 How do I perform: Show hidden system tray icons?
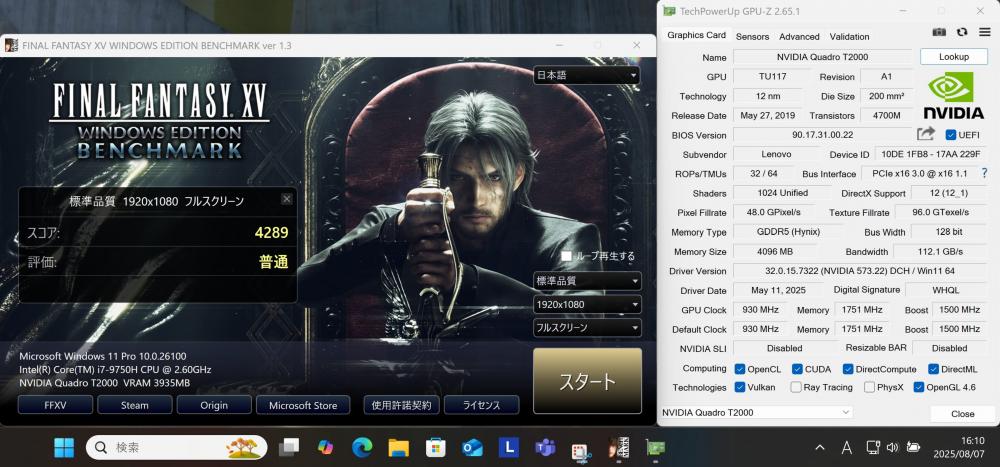pos(820,448)
